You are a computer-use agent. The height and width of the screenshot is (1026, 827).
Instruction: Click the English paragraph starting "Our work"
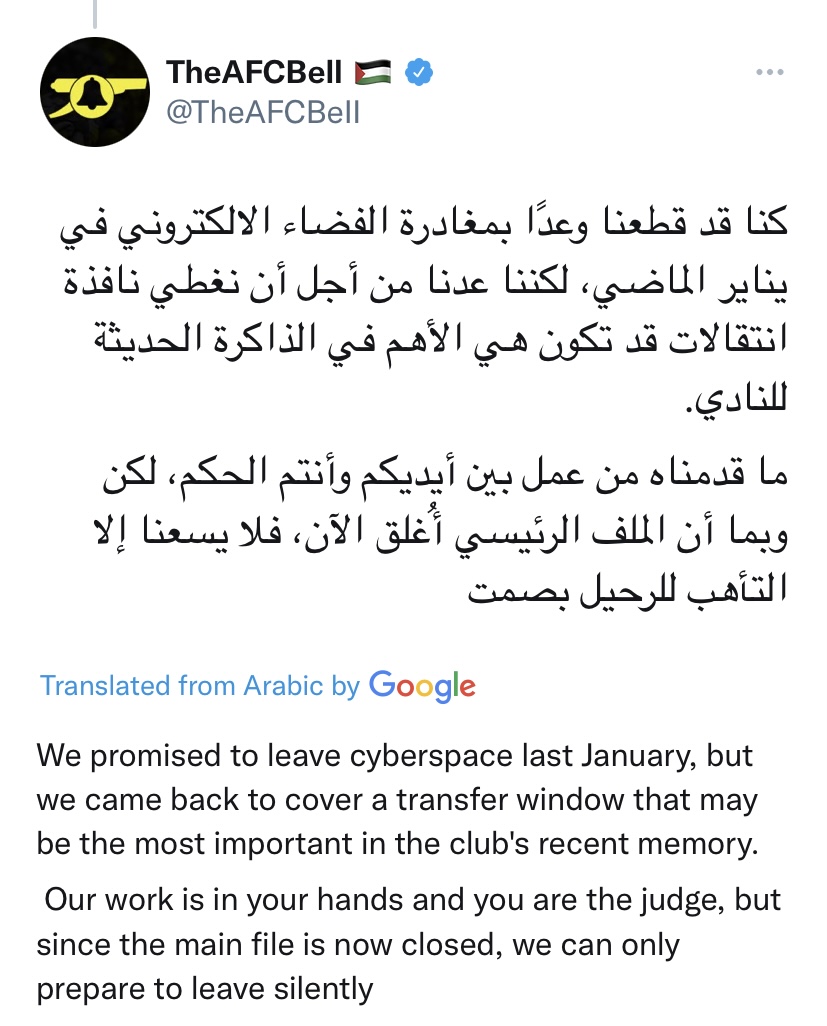[410, 944]
